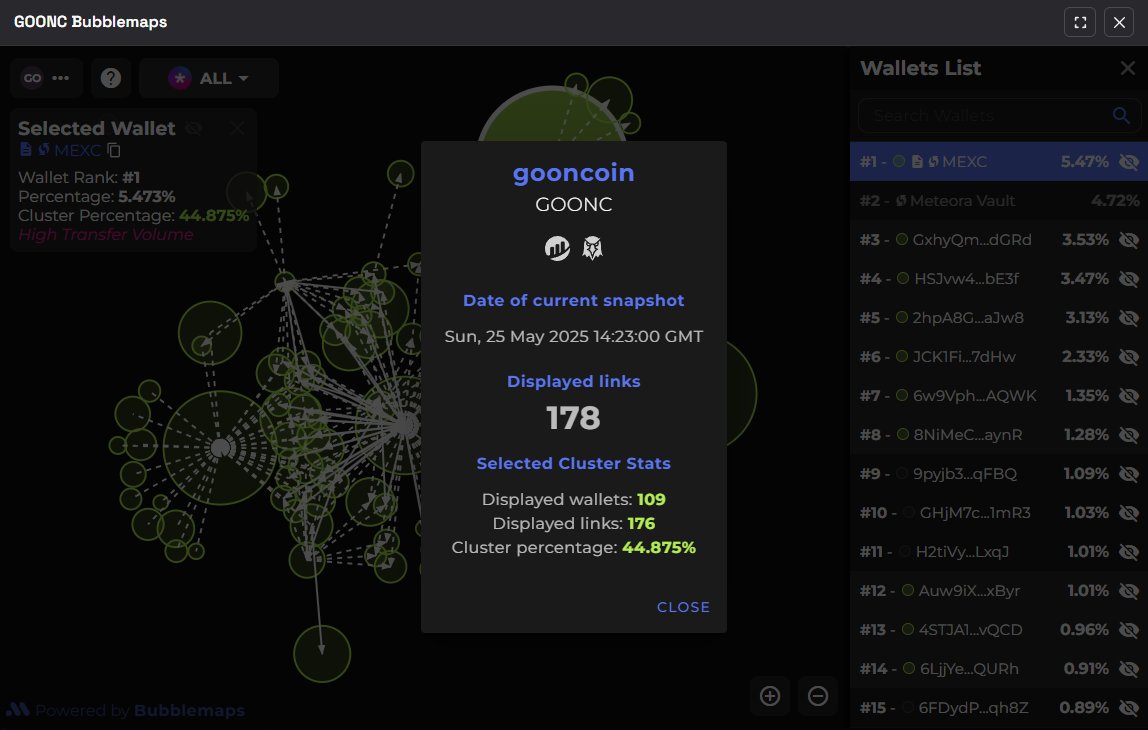Click the gooncoin title link

tap(573, 173)
